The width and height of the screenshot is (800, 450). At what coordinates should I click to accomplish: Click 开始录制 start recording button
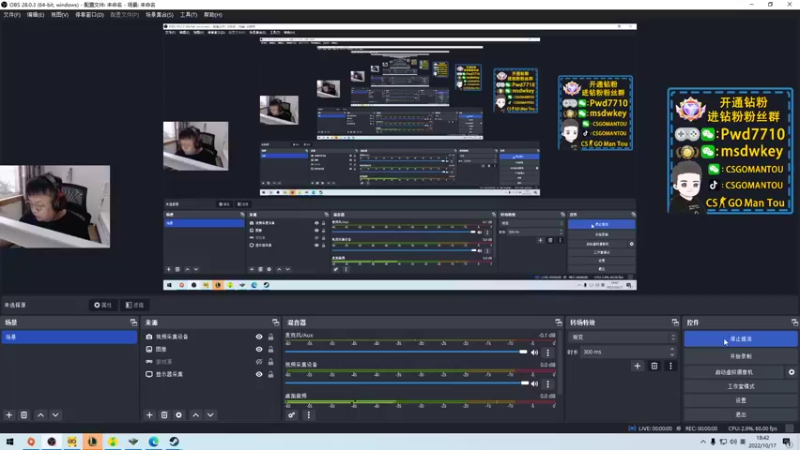(x=740, y=356)
